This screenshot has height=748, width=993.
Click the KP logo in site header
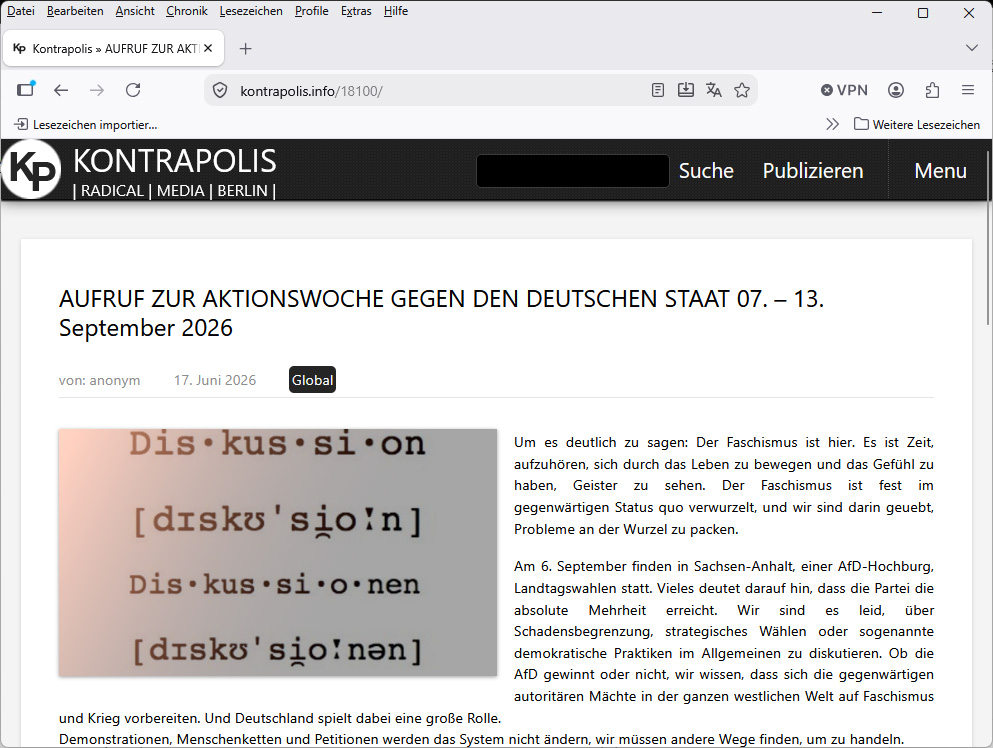point(32,169)
